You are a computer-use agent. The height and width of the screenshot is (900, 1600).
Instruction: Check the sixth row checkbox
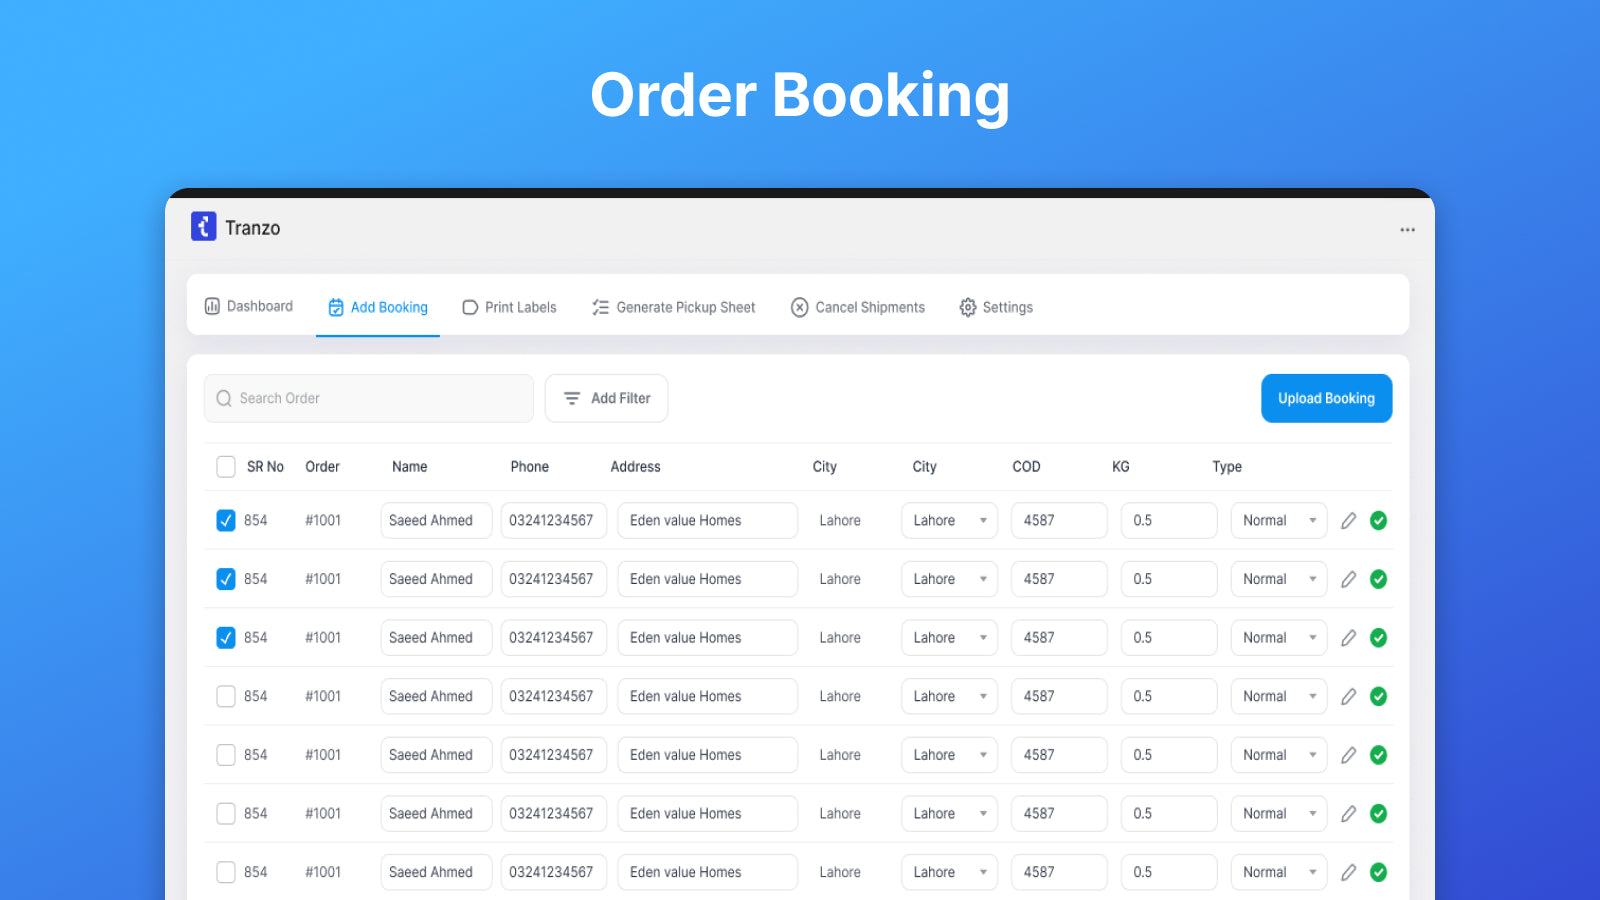(x=226, y=814)
